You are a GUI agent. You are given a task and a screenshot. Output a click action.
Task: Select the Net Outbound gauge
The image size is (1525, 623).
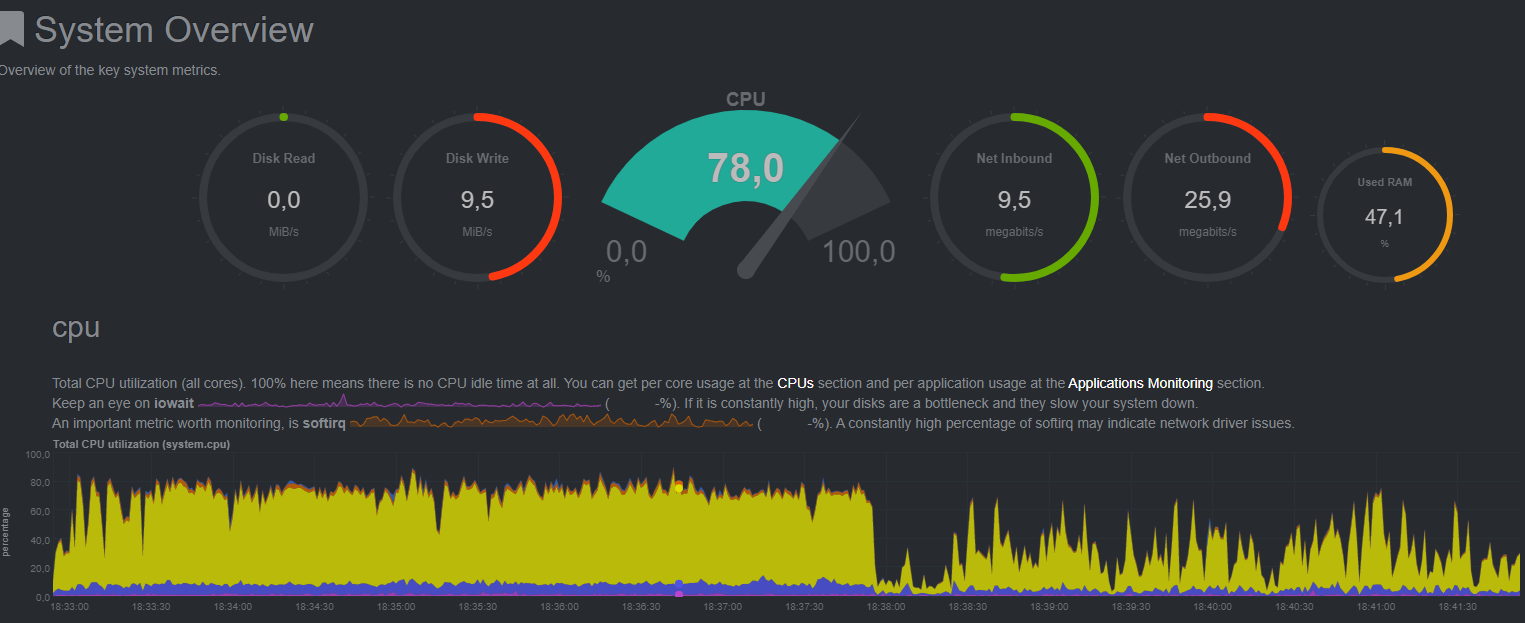1207,199
